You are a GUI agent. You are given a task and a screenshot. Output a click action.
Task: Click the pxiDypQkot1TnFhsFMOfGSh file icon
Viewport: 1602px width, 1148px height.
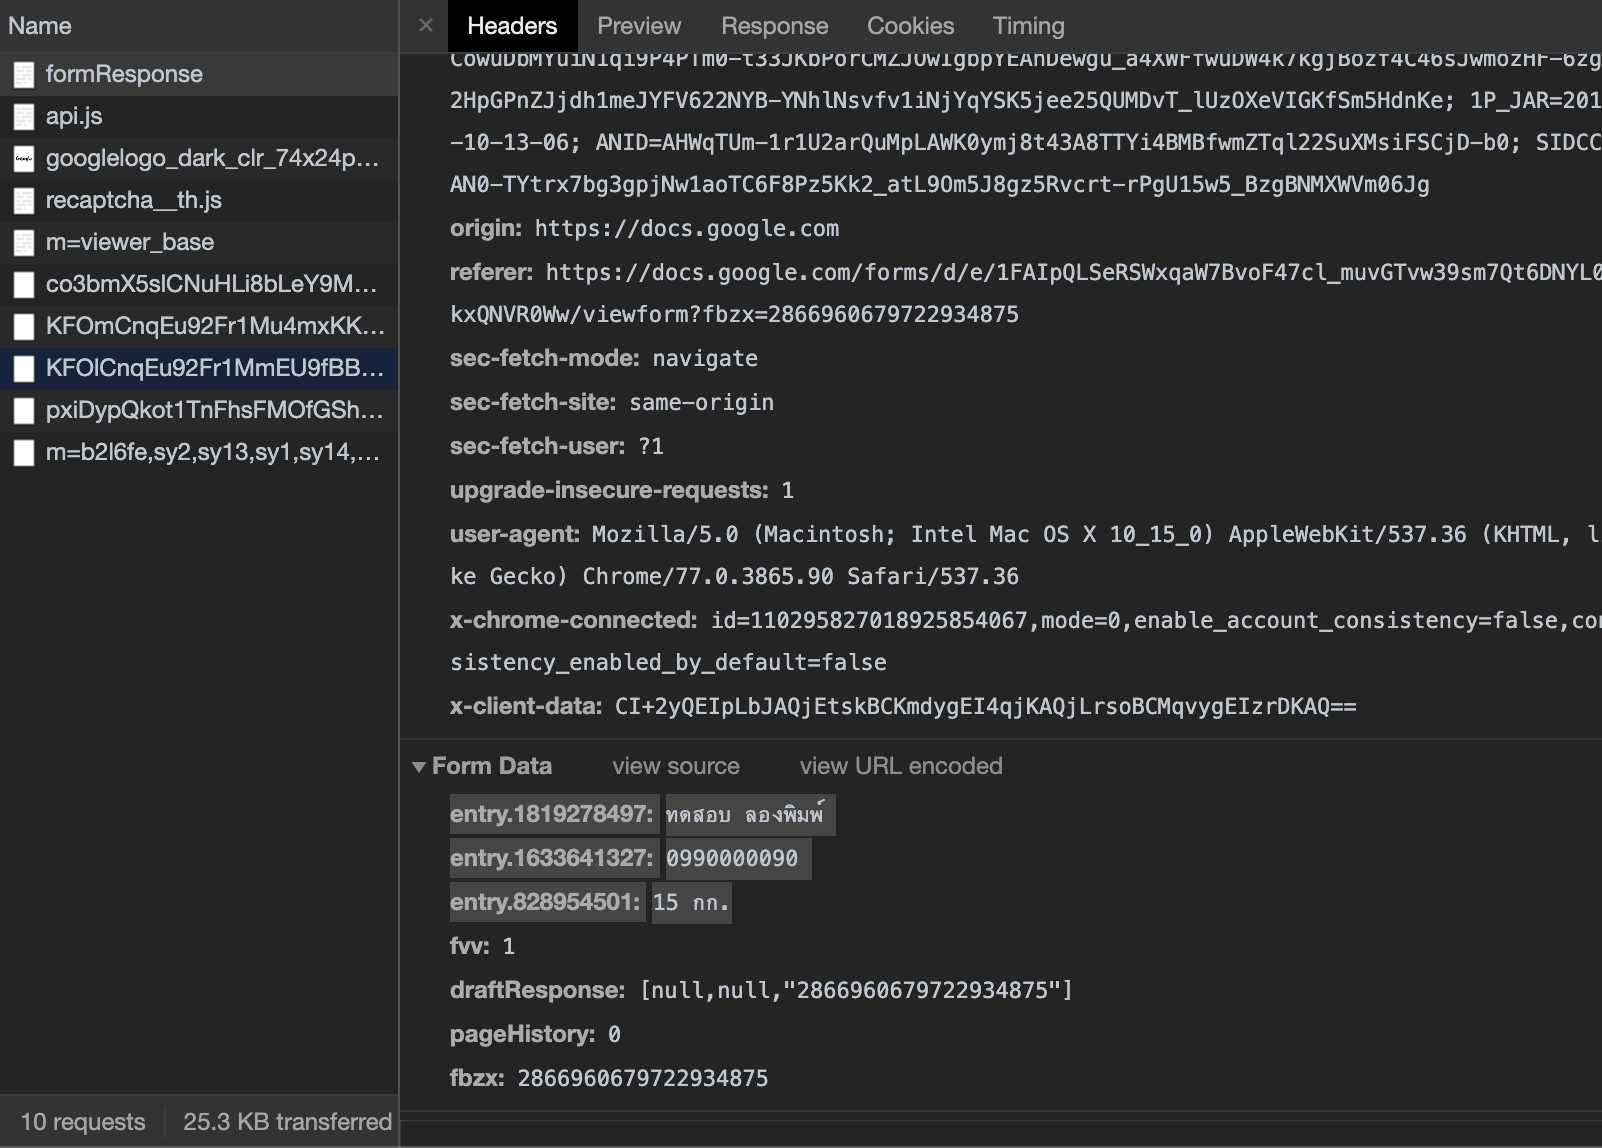(x=24, y=410)
